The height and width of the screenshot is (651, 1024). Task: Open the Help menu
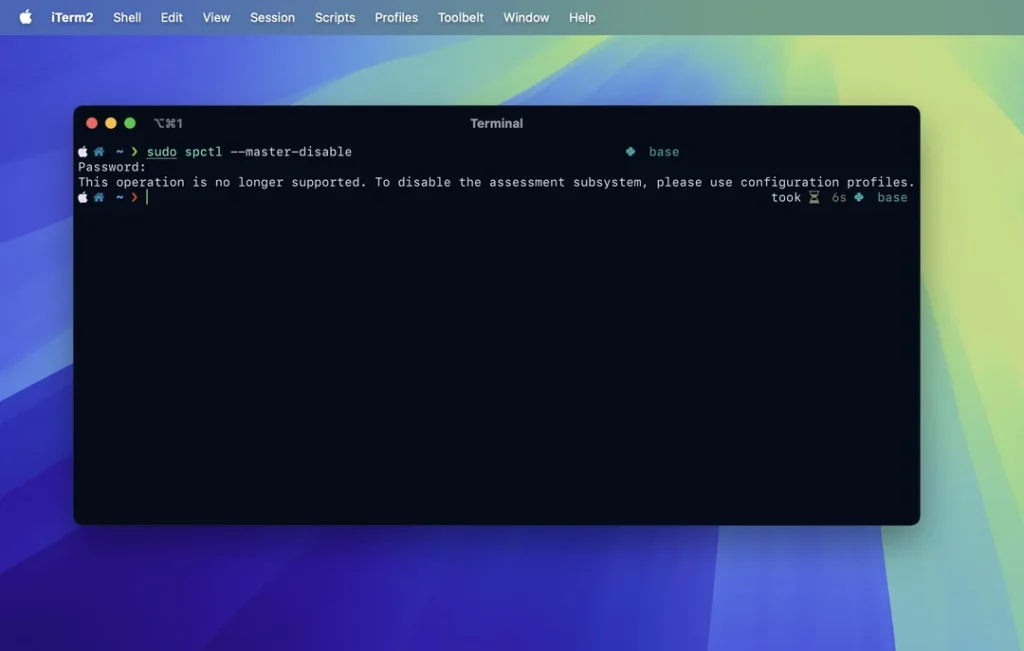582,18
